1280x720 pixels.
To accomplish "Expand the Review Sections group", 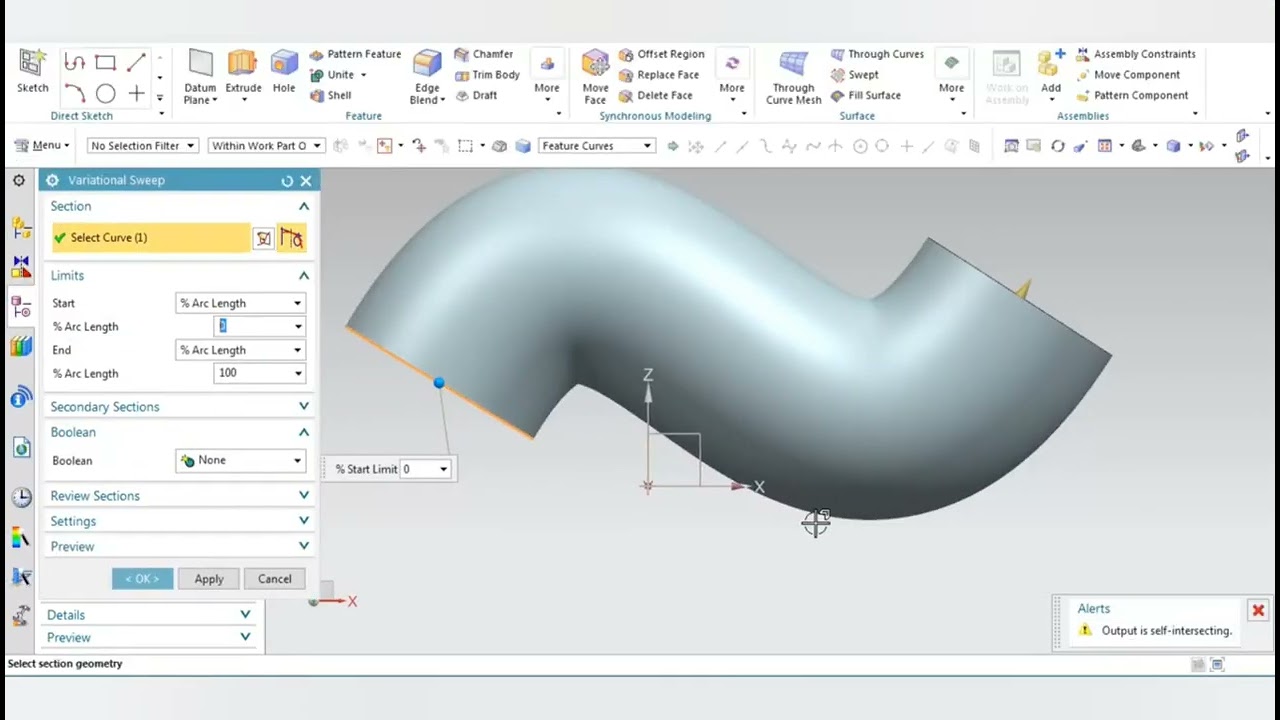I will [x=304, y=495].
